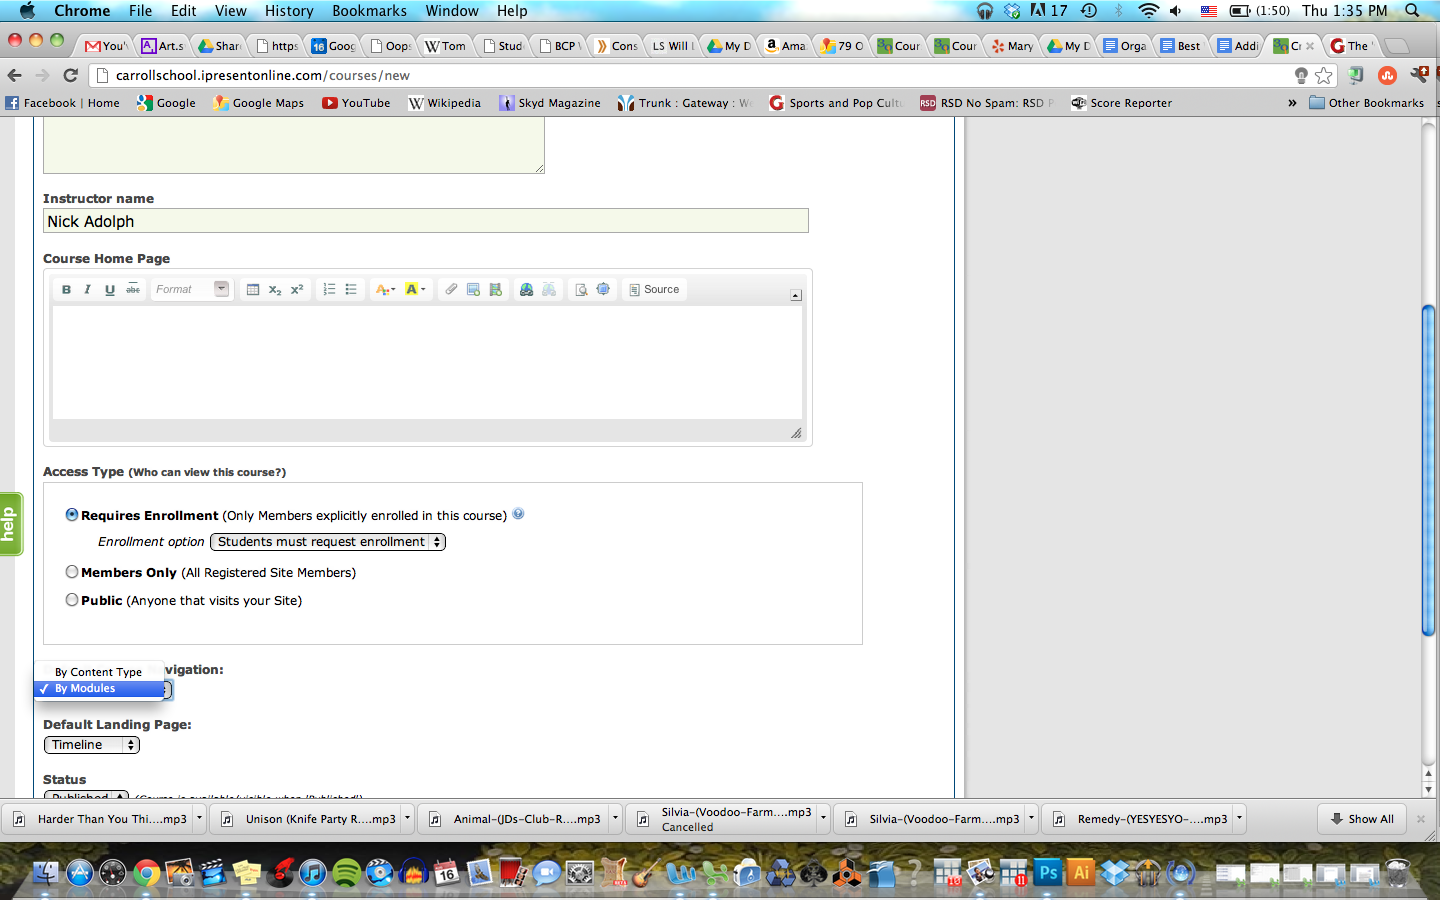Image resolution: width=1440 pixels, height=900 pixels.
Task: Open the Format dropdown in the editor
Action: coord(191,289)
